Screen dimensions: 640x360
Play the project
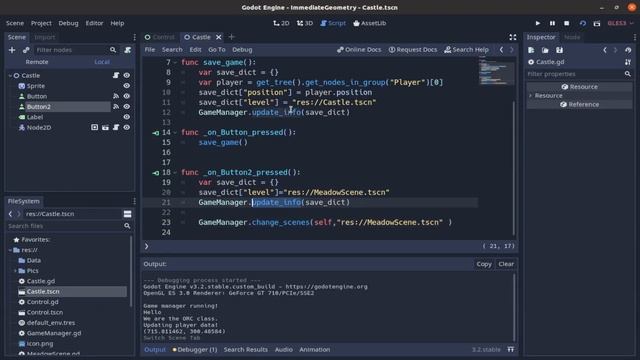pos(538,23)
